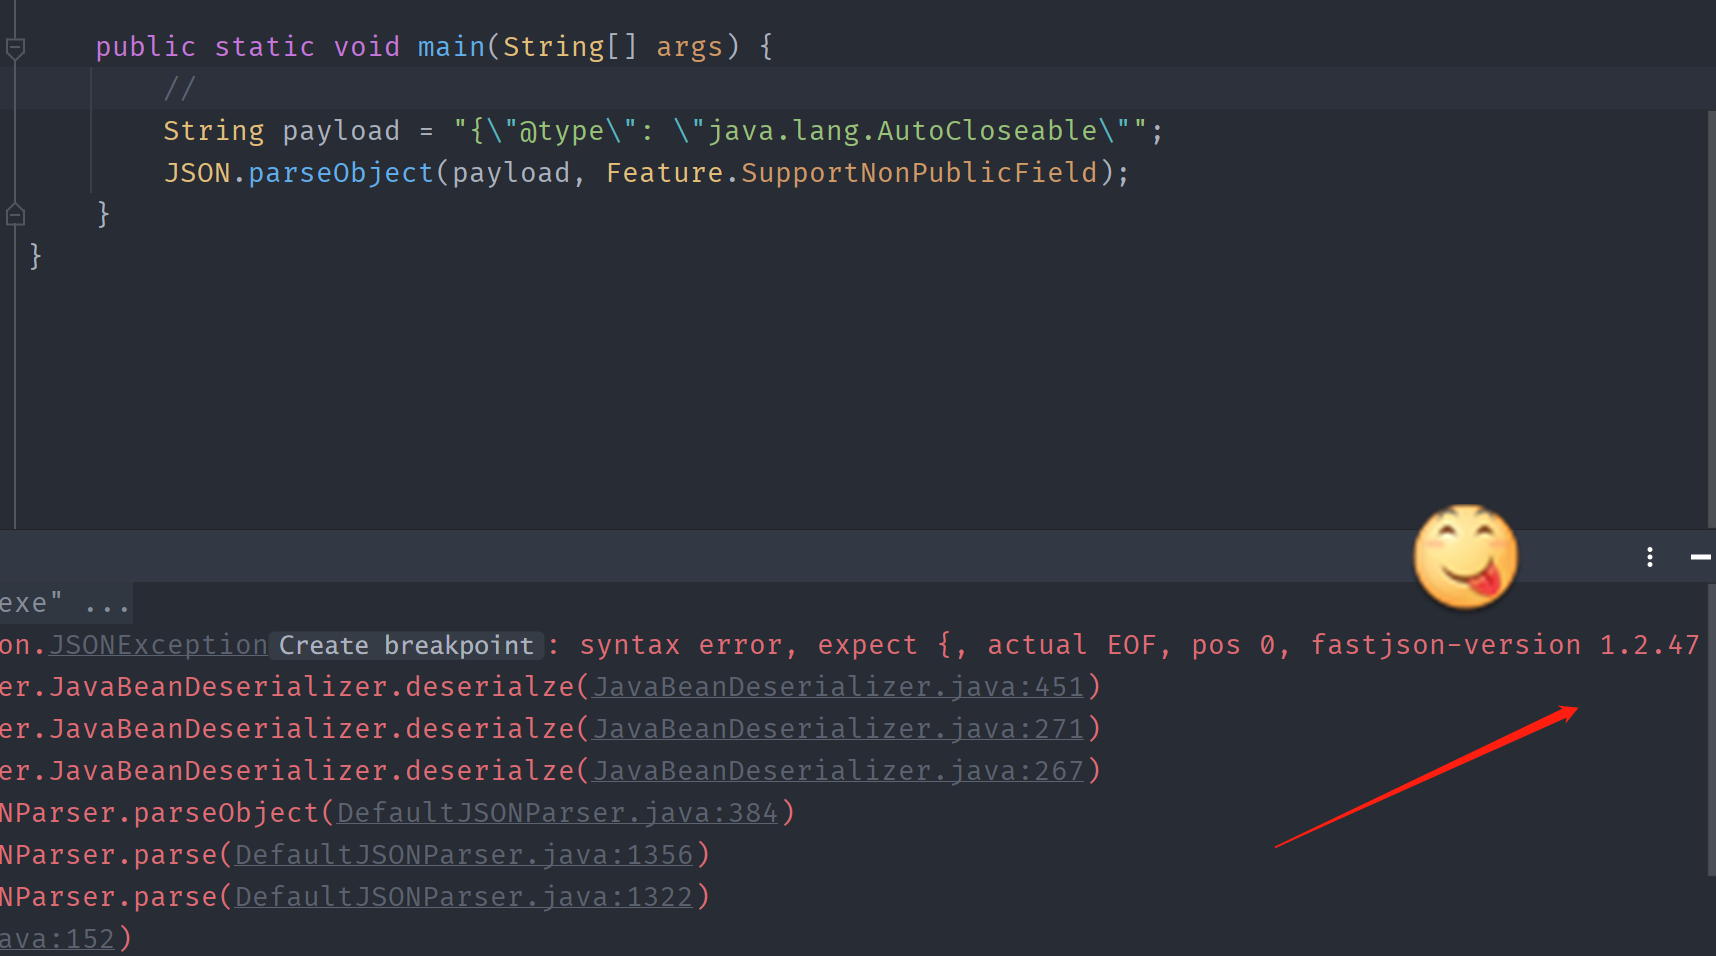Place cursor on "String payload" declaration
The height and width of the screenshot is (956, 1716).
tap(281, 131)
